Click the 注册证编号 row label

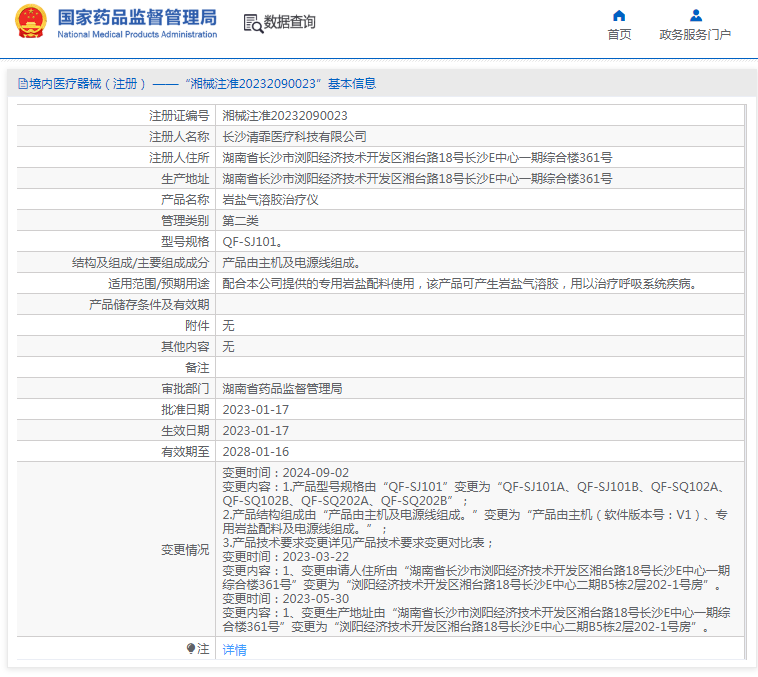179,116
